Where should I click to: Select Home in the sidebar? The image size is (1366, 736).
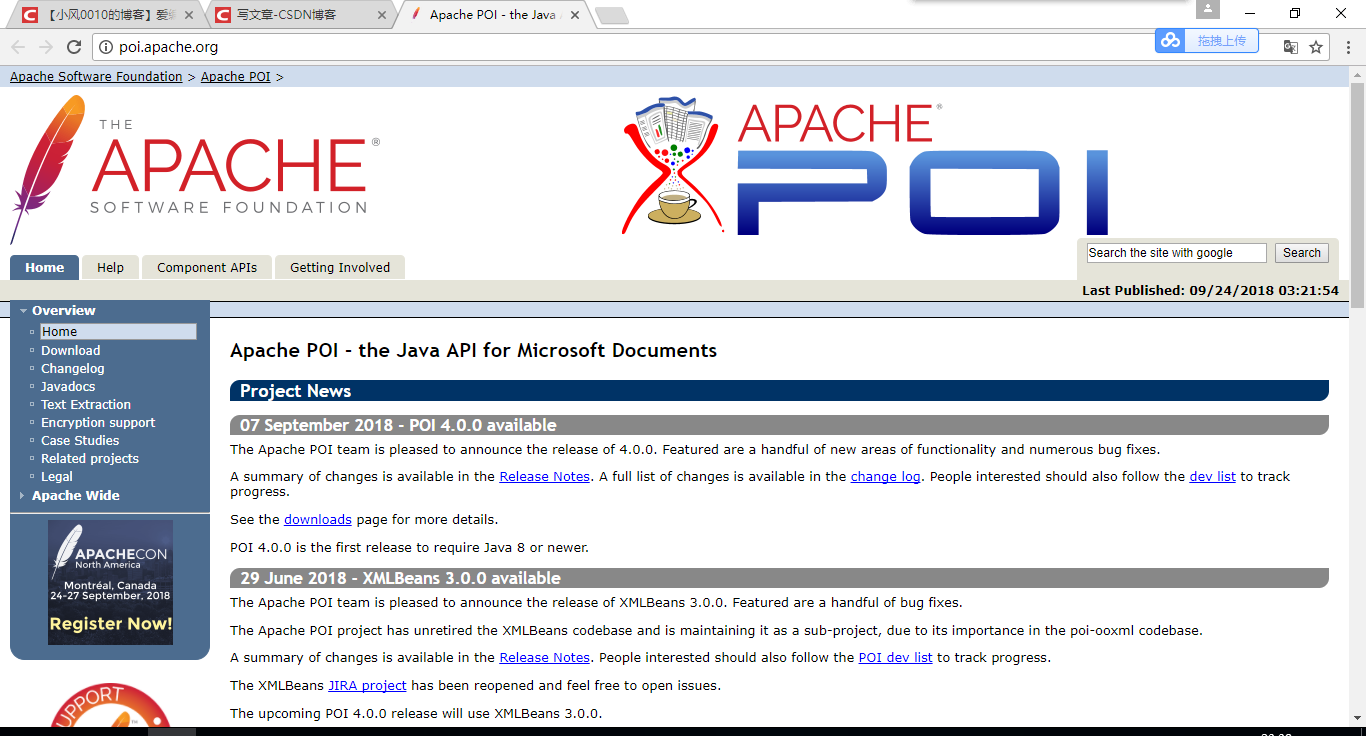click(x=118, y=331)
